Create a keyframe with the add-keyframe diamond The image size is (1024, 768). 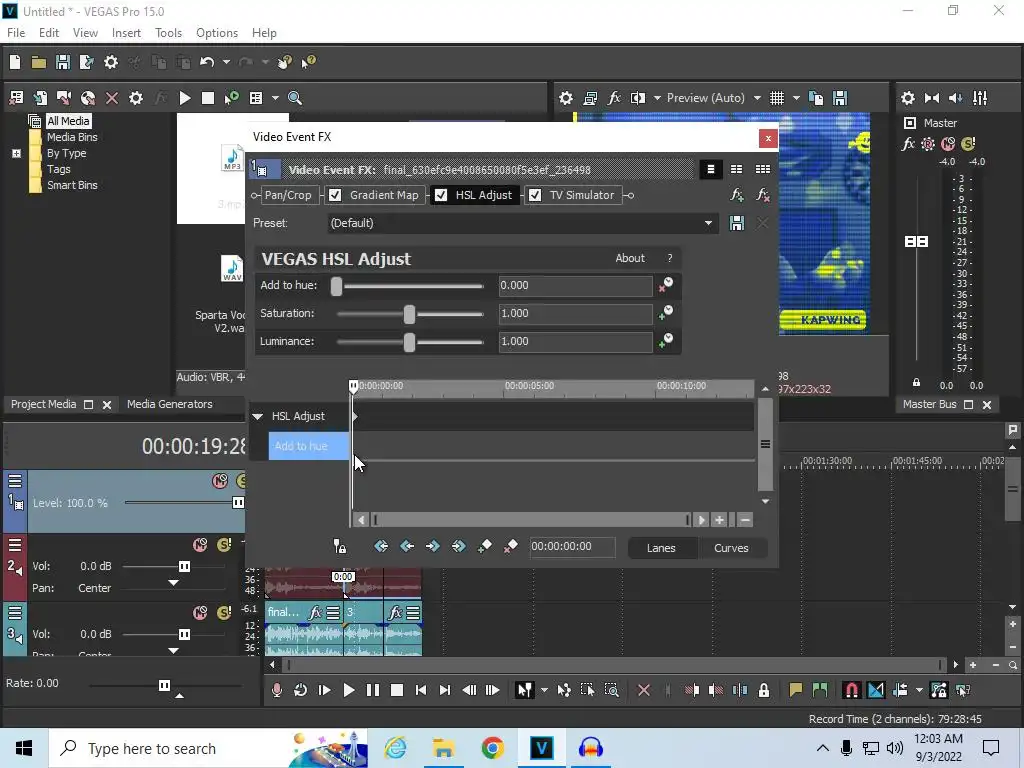(485, 546)
